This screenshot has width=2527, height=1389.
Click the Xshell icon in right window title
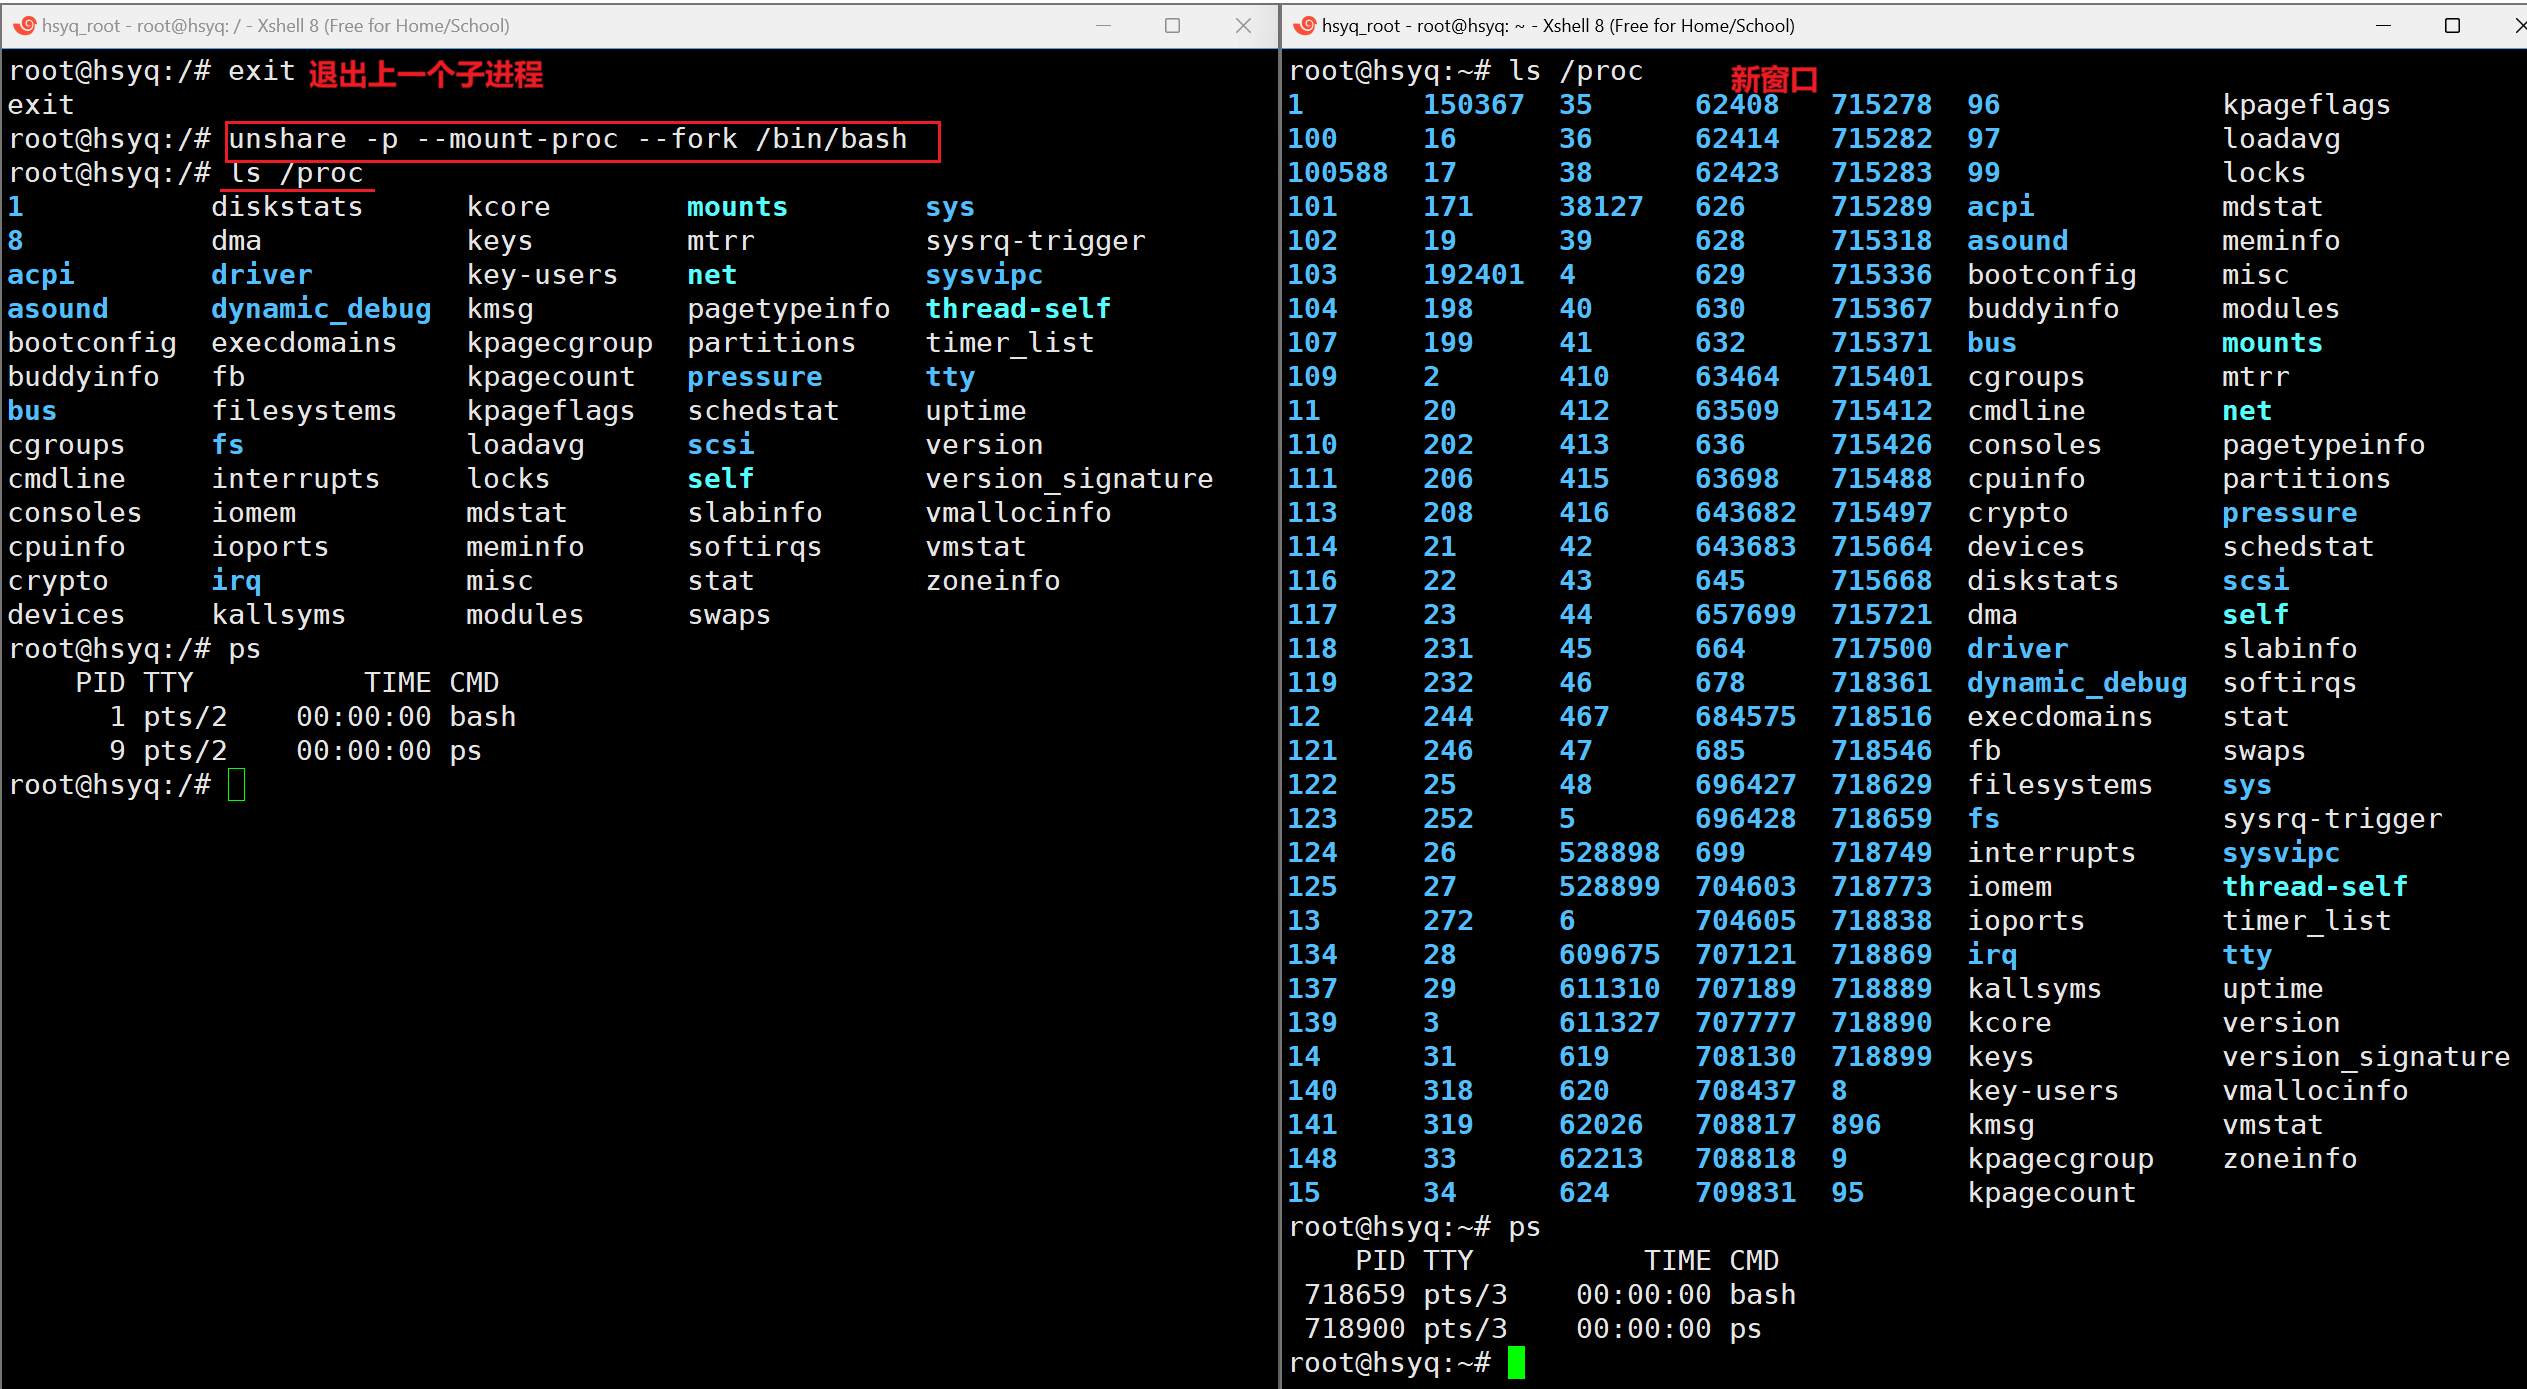point(1304,25)
